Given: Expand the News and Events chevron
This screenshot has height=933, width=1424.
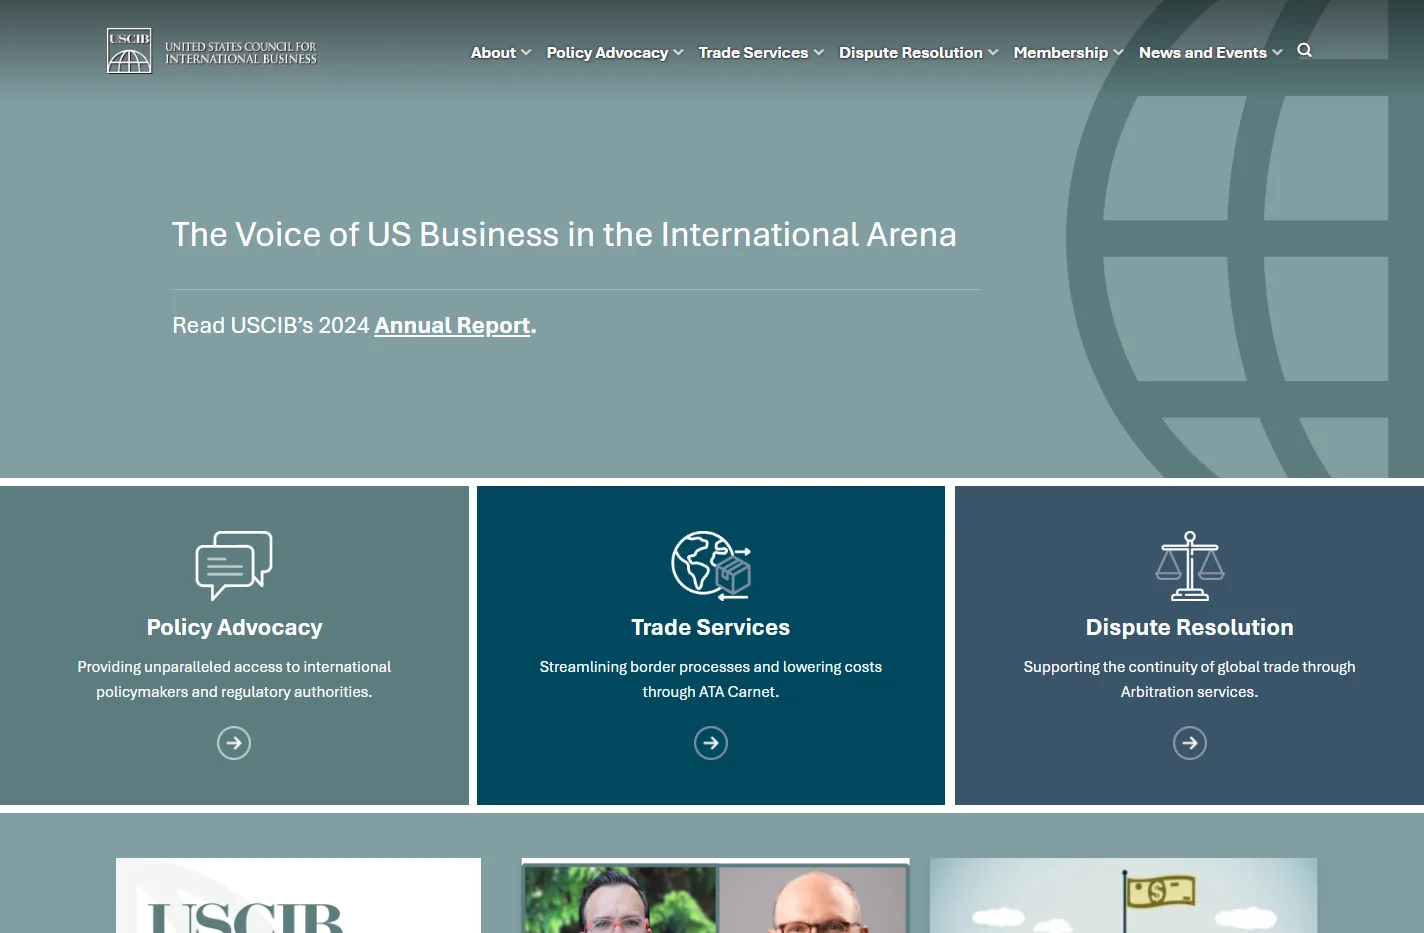Looking at the screenshot, I should coord(1277,53).
